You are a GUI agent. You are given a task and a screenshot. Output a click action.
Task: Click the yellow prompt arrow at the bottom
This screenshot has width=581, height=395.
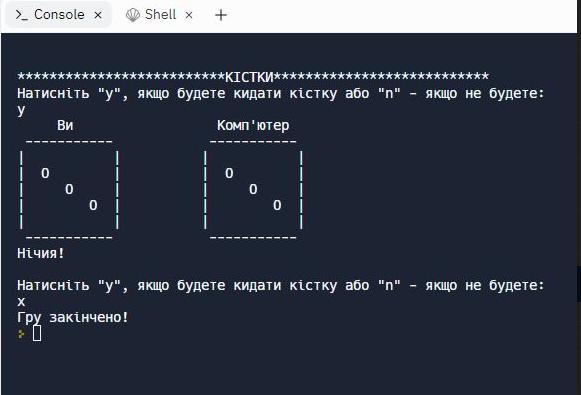(21, 334)
